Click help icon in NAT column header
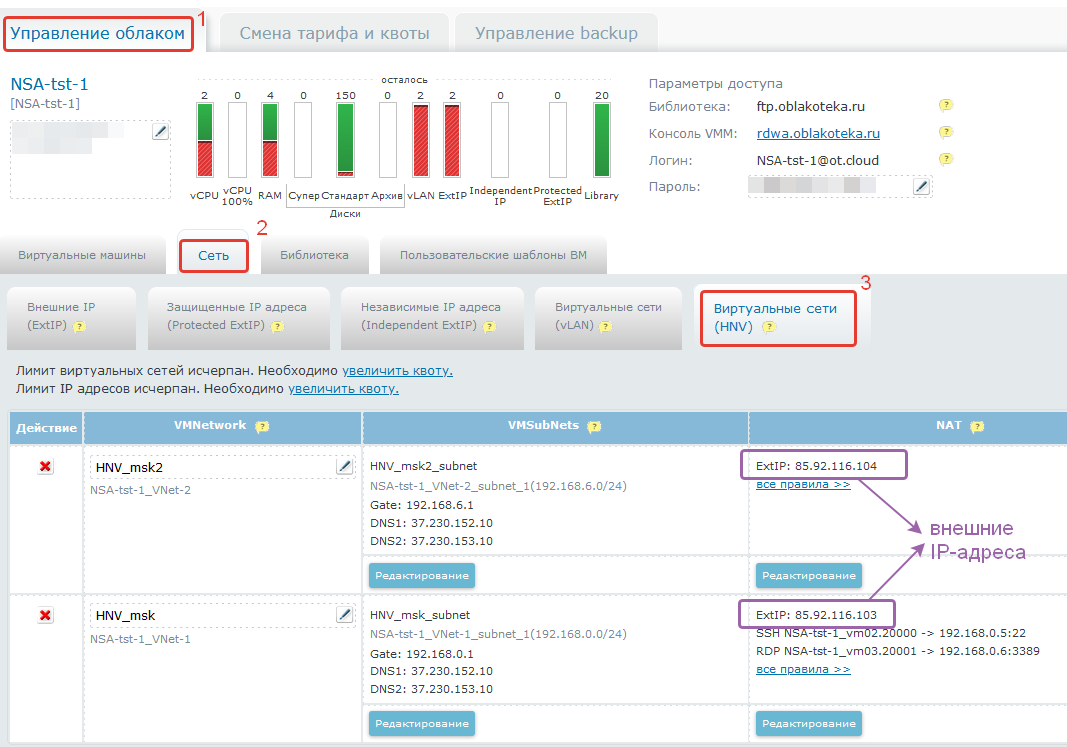The image size is (1067, 747). (976, 426)
